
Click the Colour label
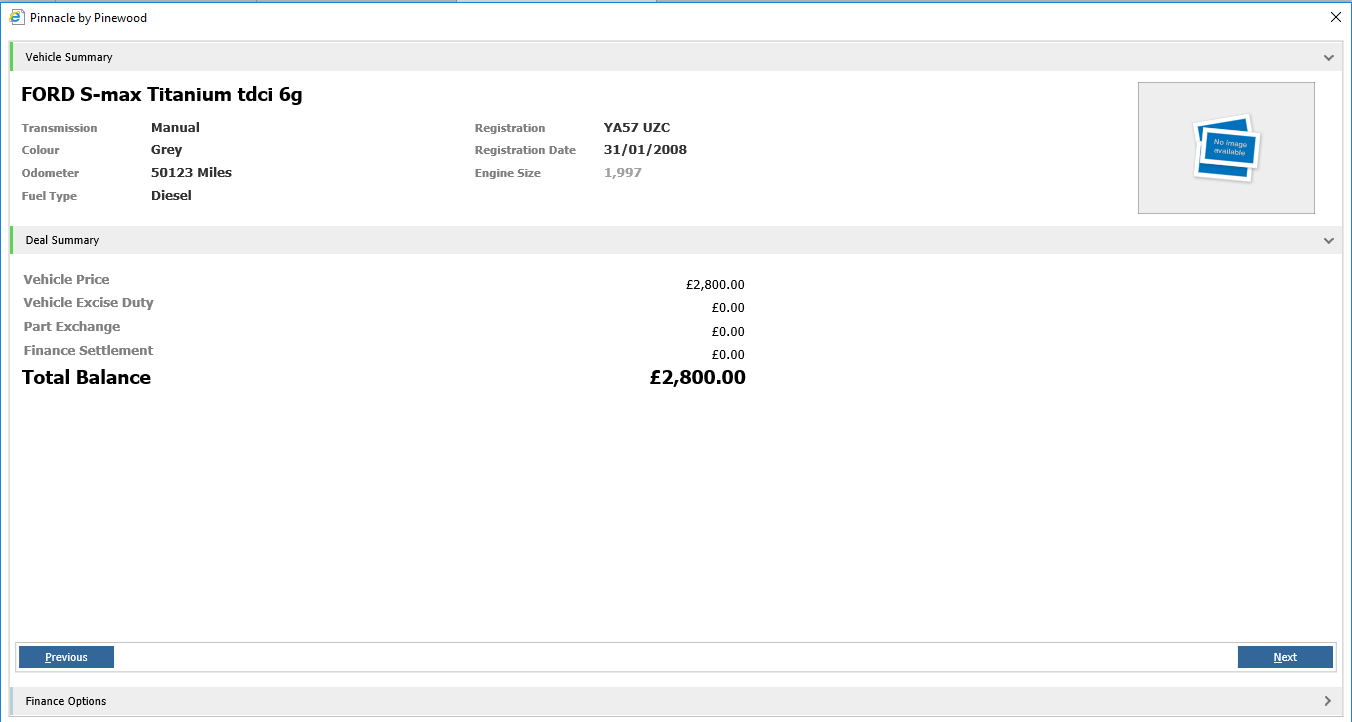41,150
